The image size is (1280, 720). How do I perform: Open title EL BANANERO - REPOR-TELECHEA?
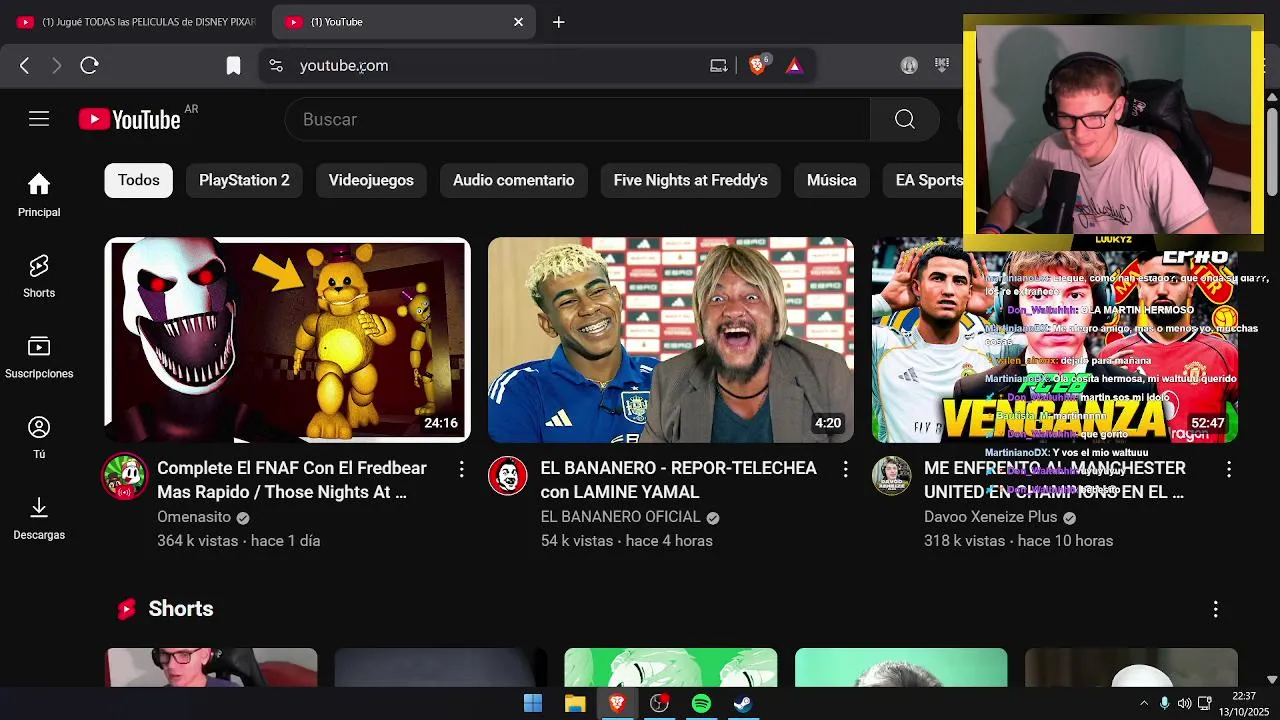(679, 480)
